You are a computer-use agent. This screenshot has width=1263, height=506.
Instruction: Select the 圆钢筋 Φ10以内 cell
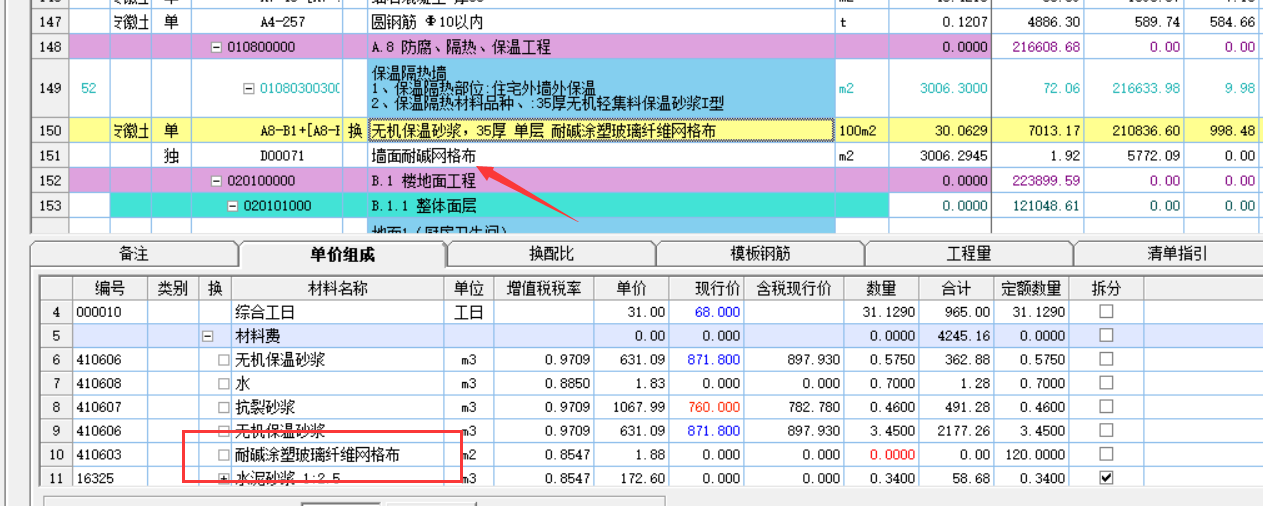click(x=601, y=21)
